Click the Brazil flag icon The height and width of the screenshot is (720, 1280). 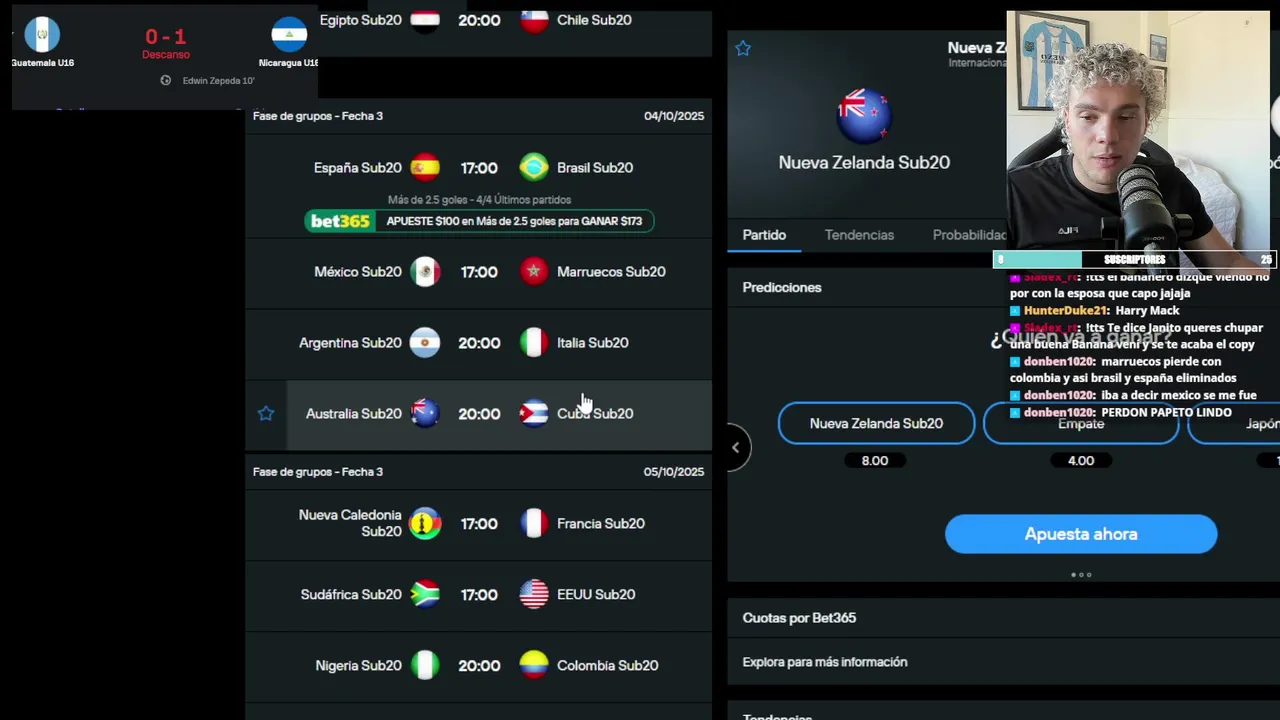coord(534,167)
